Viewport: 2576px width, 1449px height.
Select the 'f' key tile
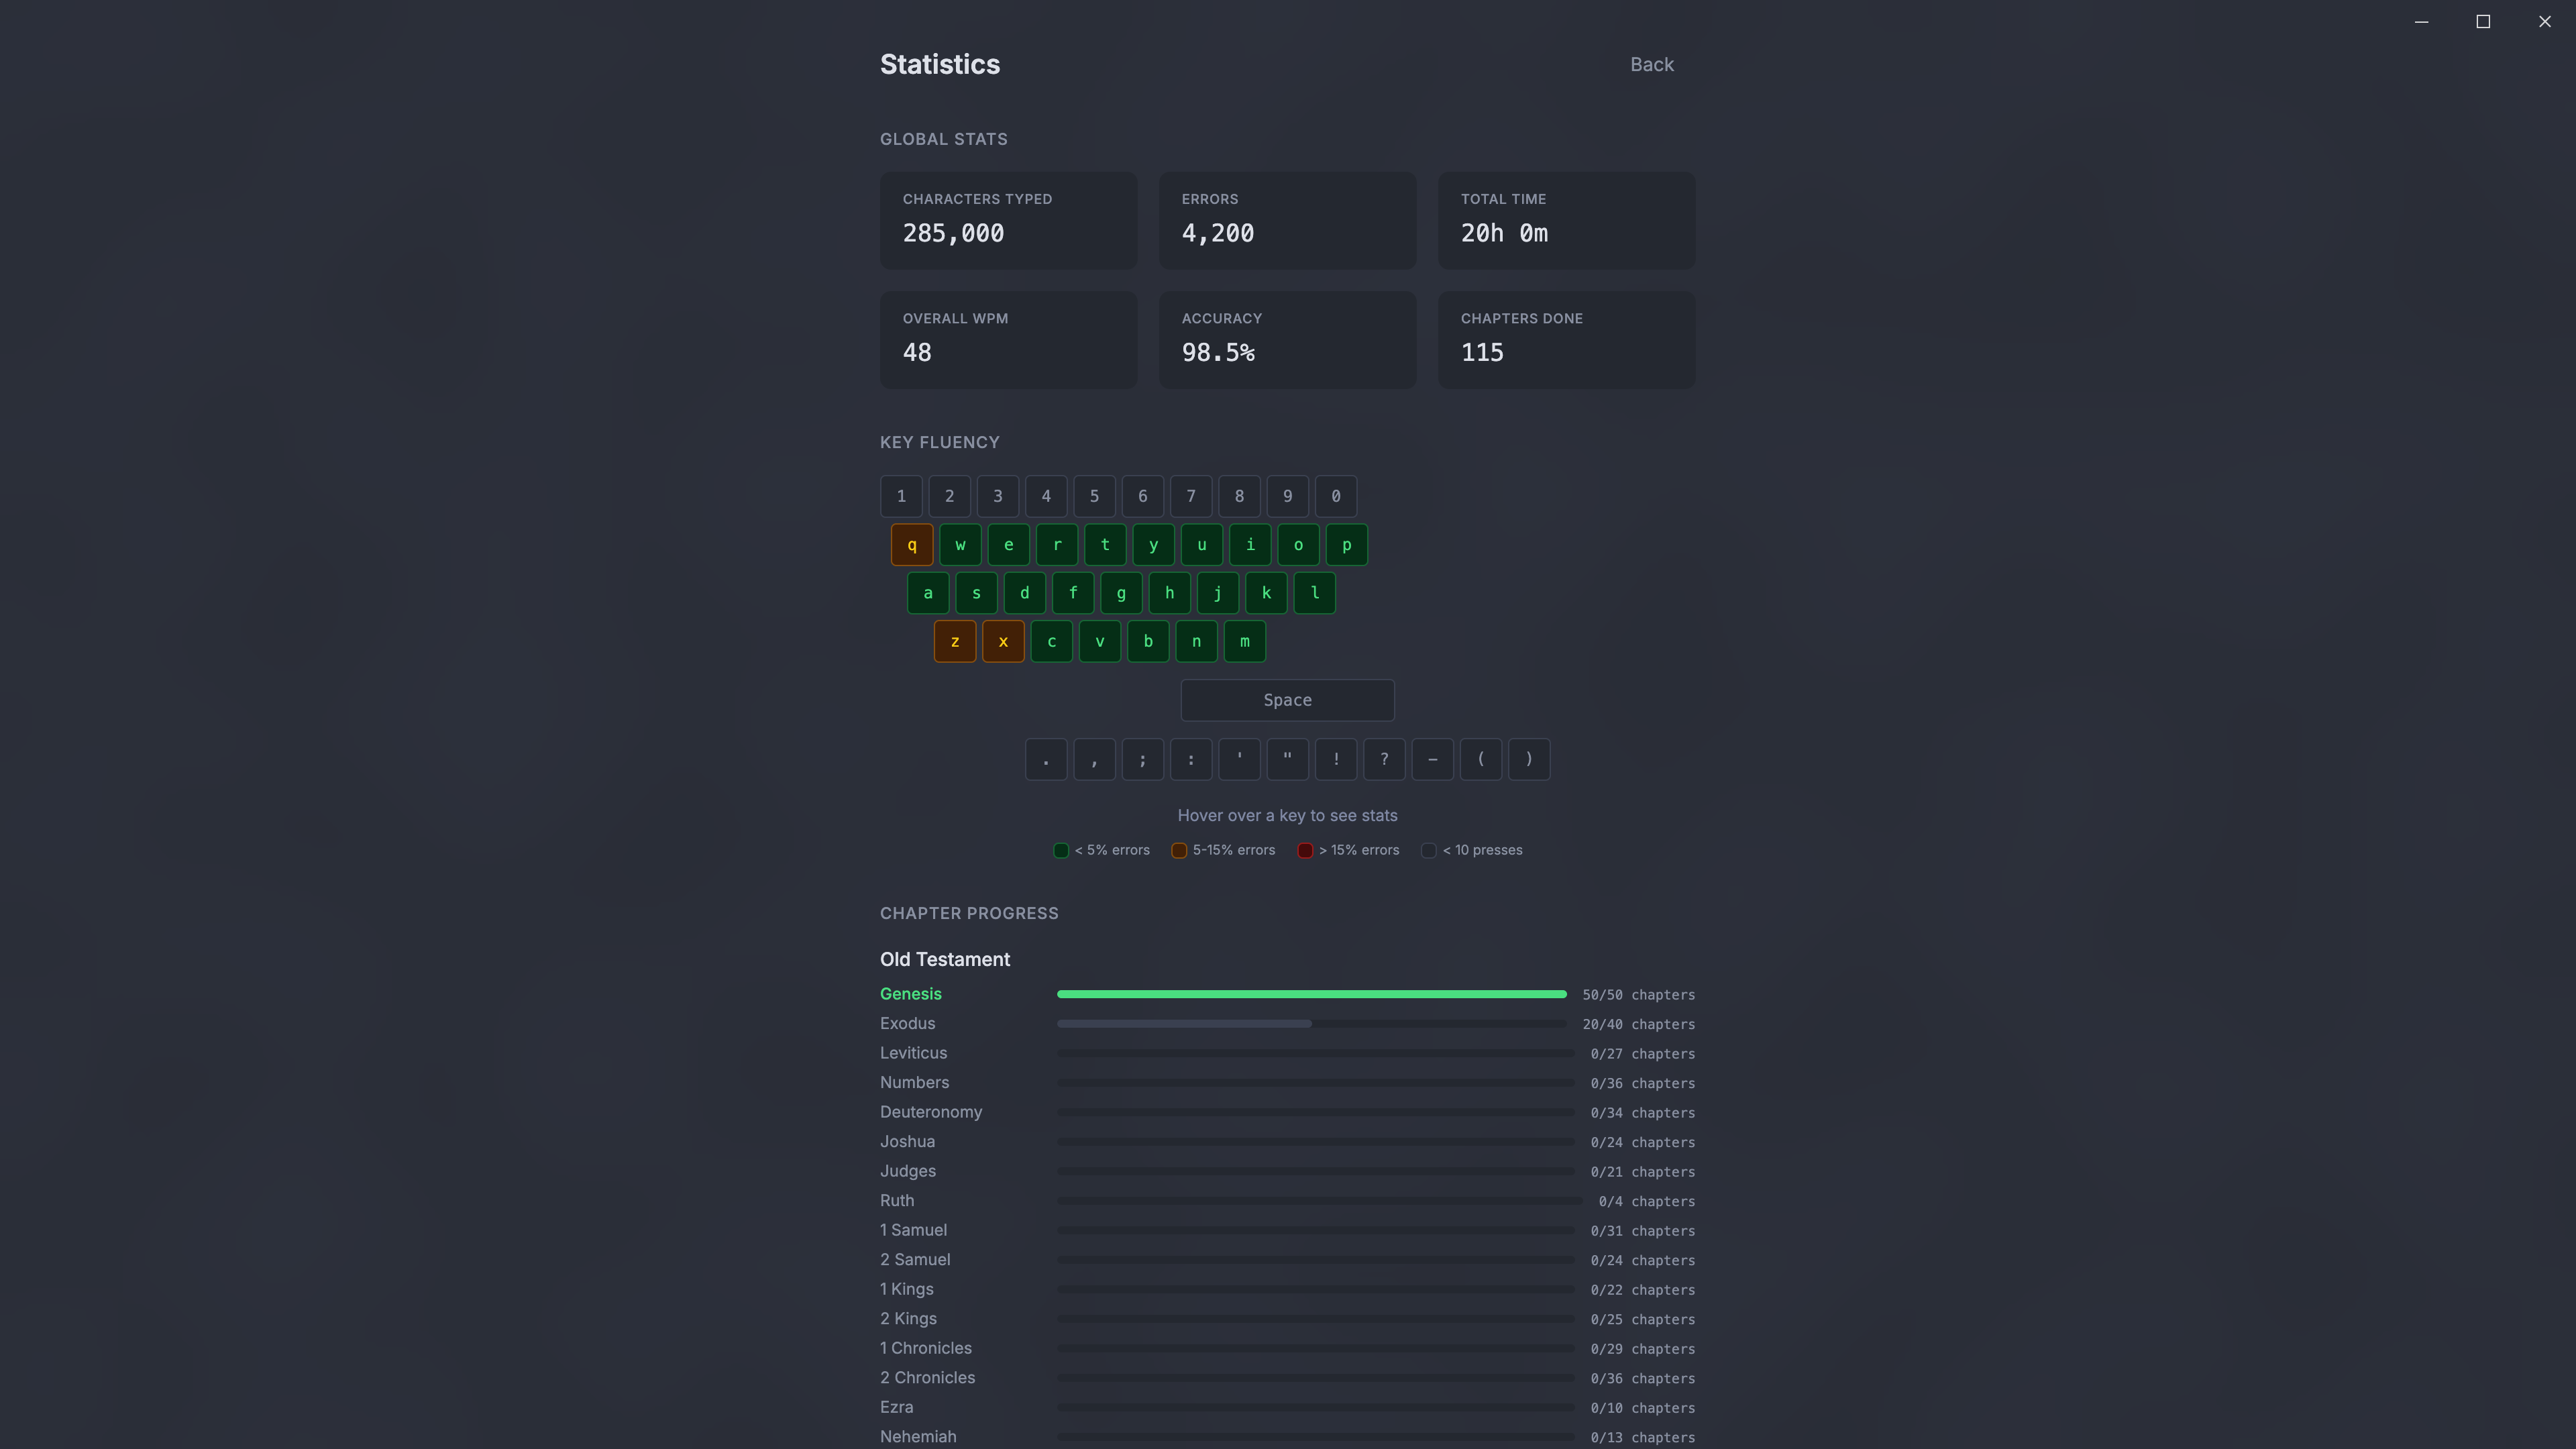pos(1073,593)
